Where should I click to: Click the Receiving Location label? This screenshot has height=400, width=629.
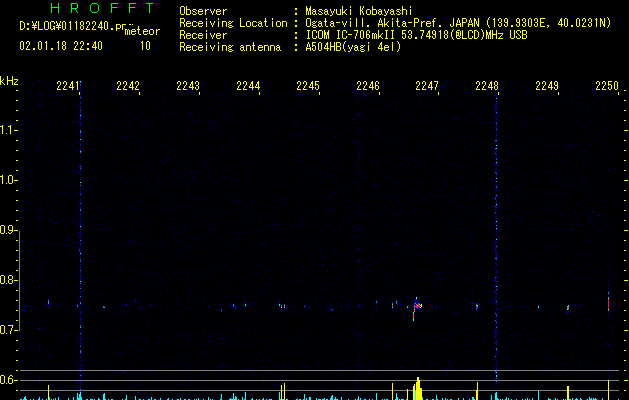[233, 23]
